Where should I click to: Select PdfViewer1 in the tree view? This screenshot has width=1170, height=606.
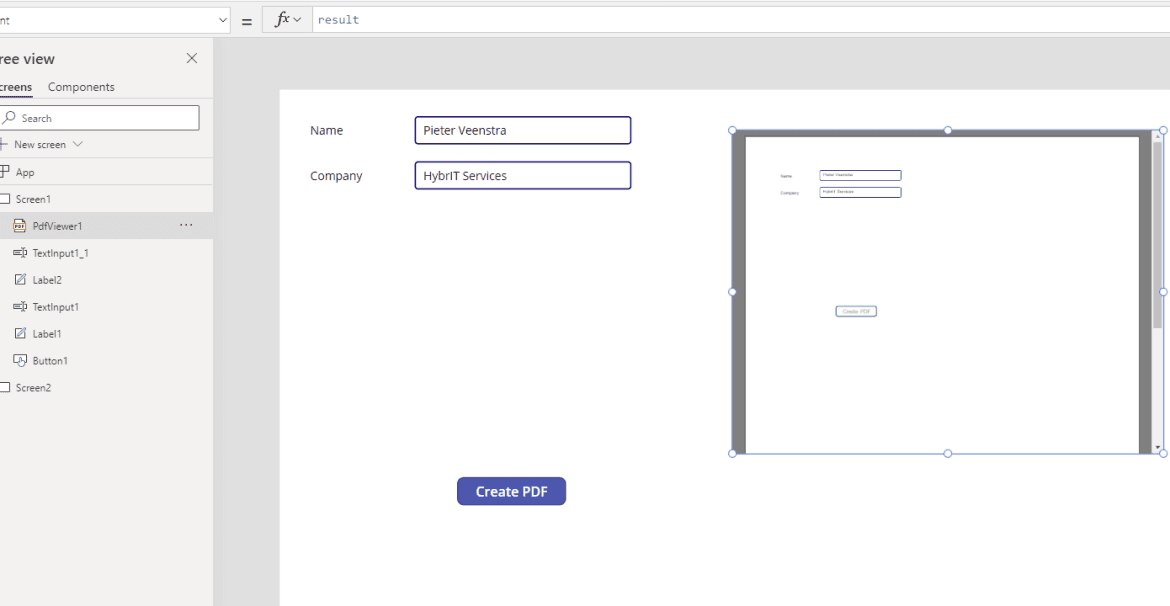[106, 225]
